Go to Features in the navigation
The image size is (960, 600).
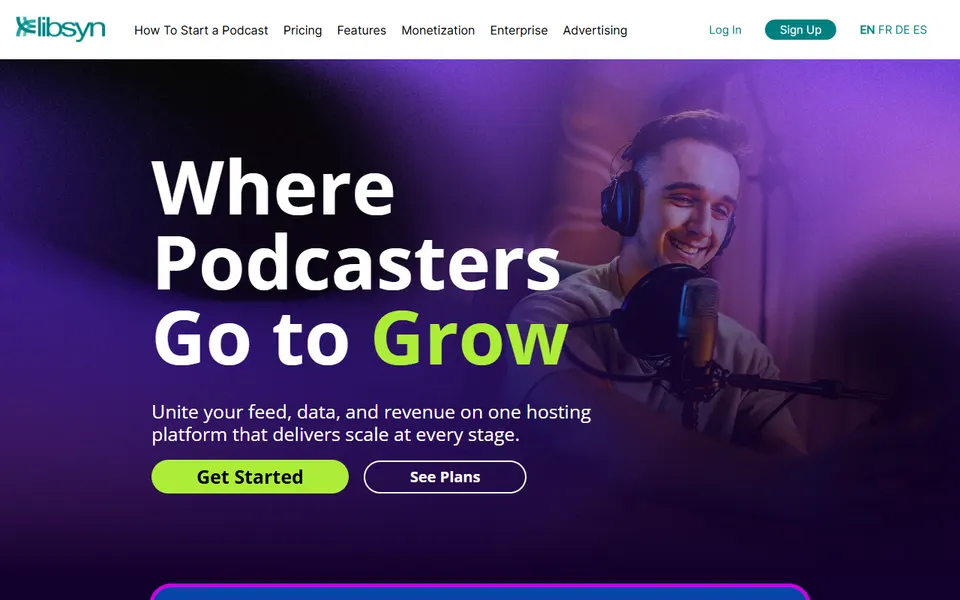[361, 30]
